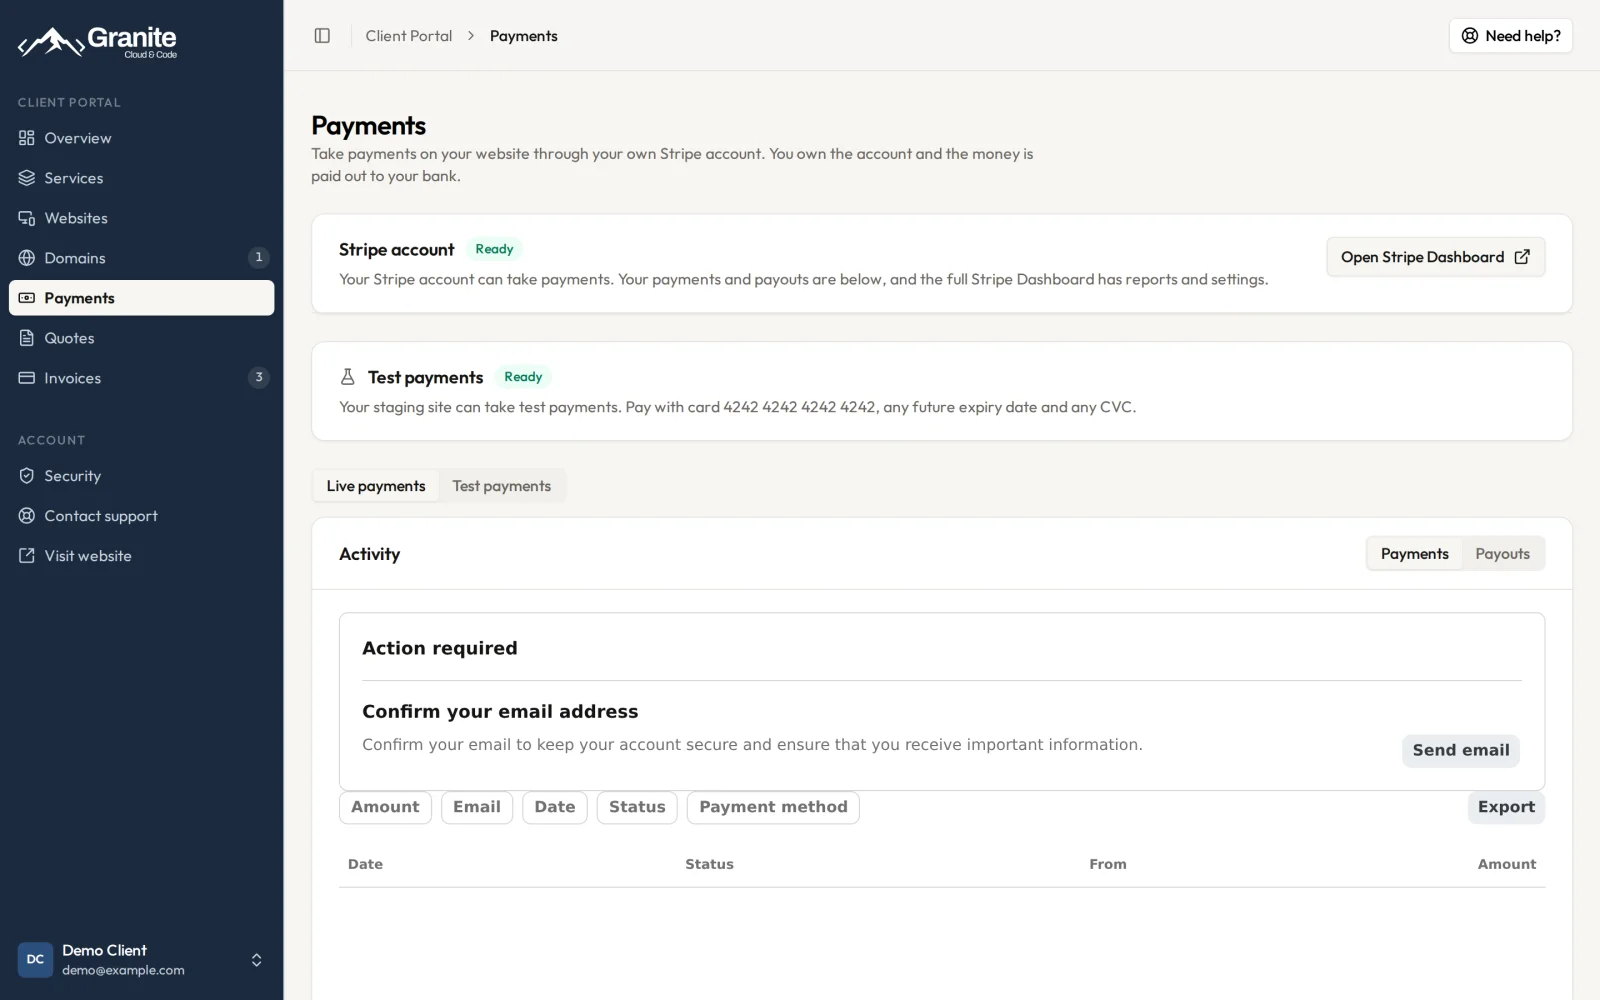This screenshot has height=1000, width=1600.
Task: Click the Send email button
Action: (1461, 750)
